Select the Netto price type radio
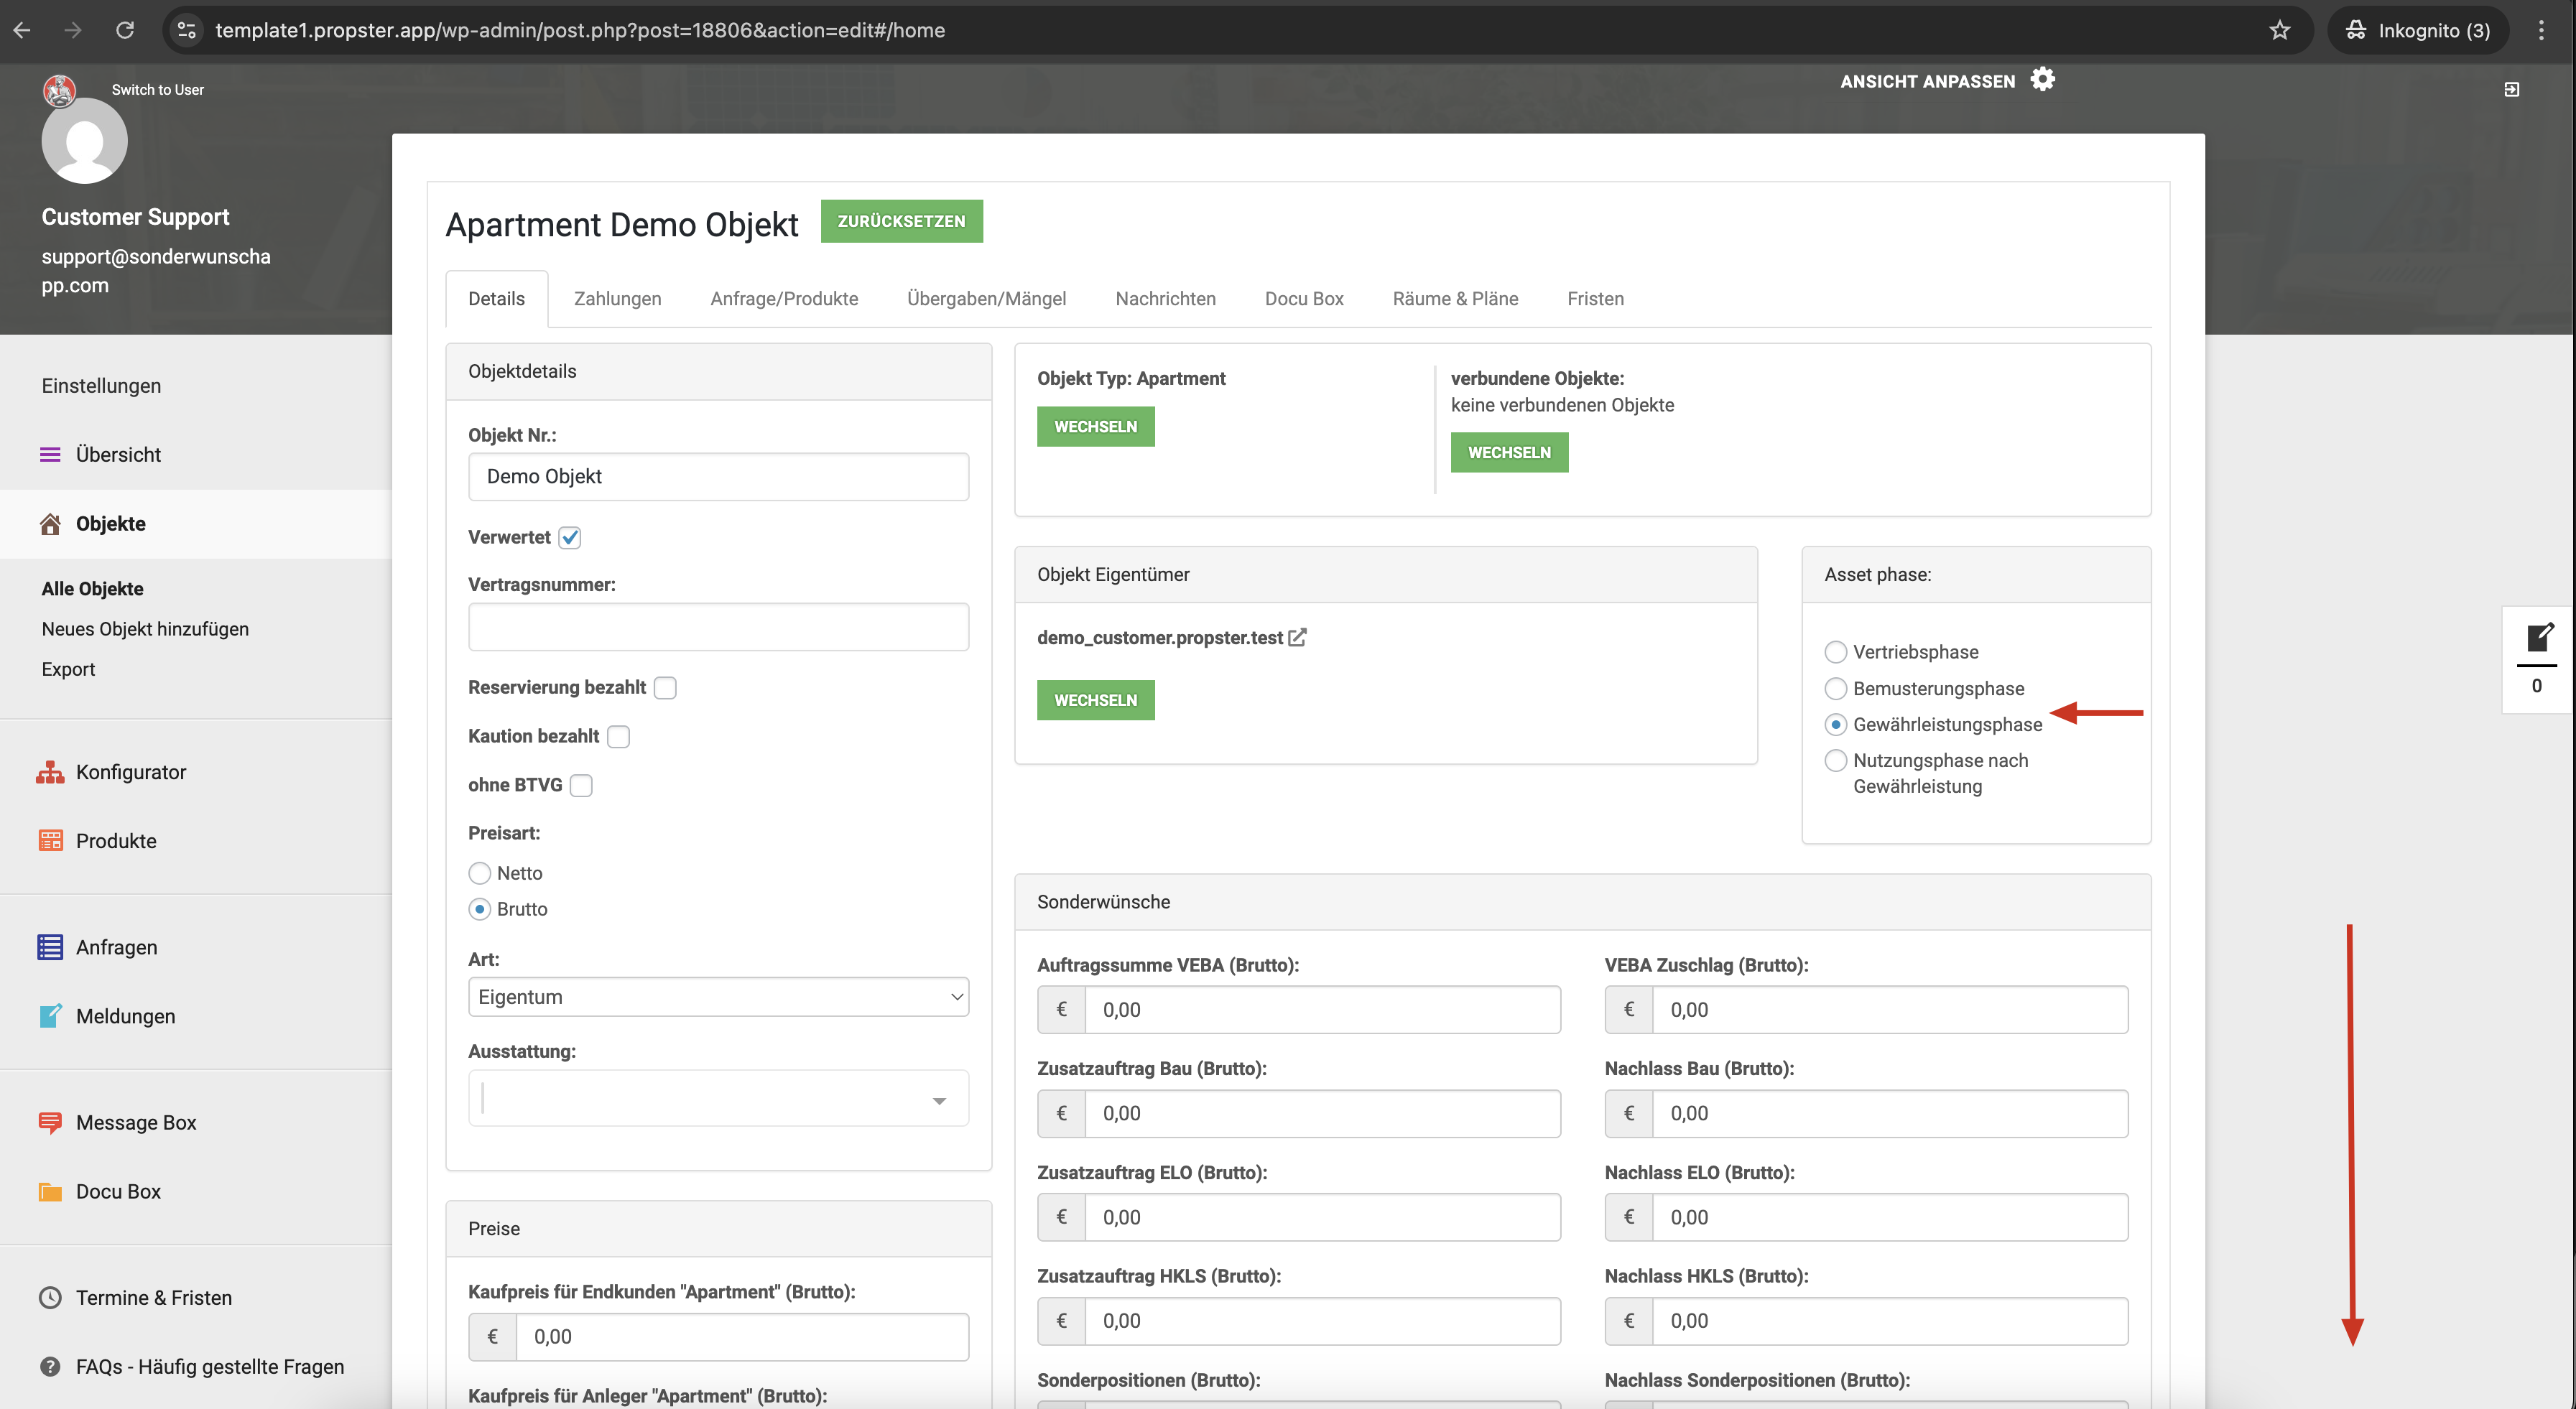The image size is (2576, 1409). click(480, 873)
